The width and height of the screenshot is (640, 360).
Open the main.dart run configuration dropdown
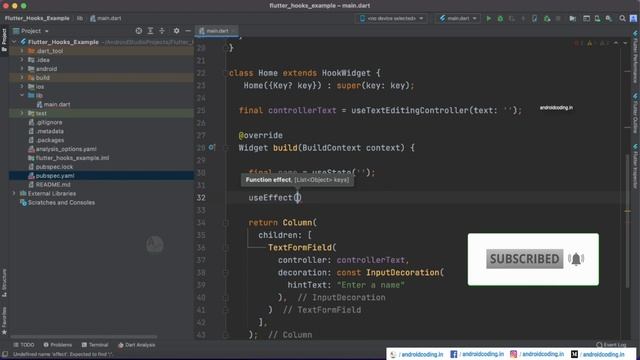point(458,18)
